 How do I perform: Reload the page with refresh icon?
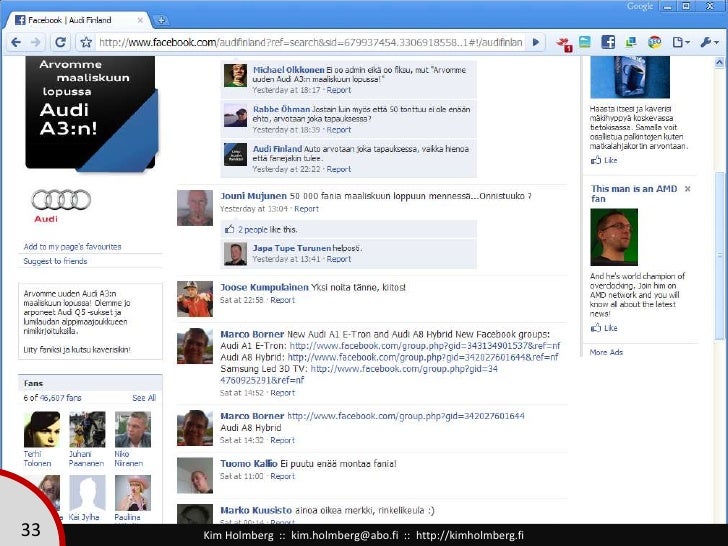coord(60,42)
